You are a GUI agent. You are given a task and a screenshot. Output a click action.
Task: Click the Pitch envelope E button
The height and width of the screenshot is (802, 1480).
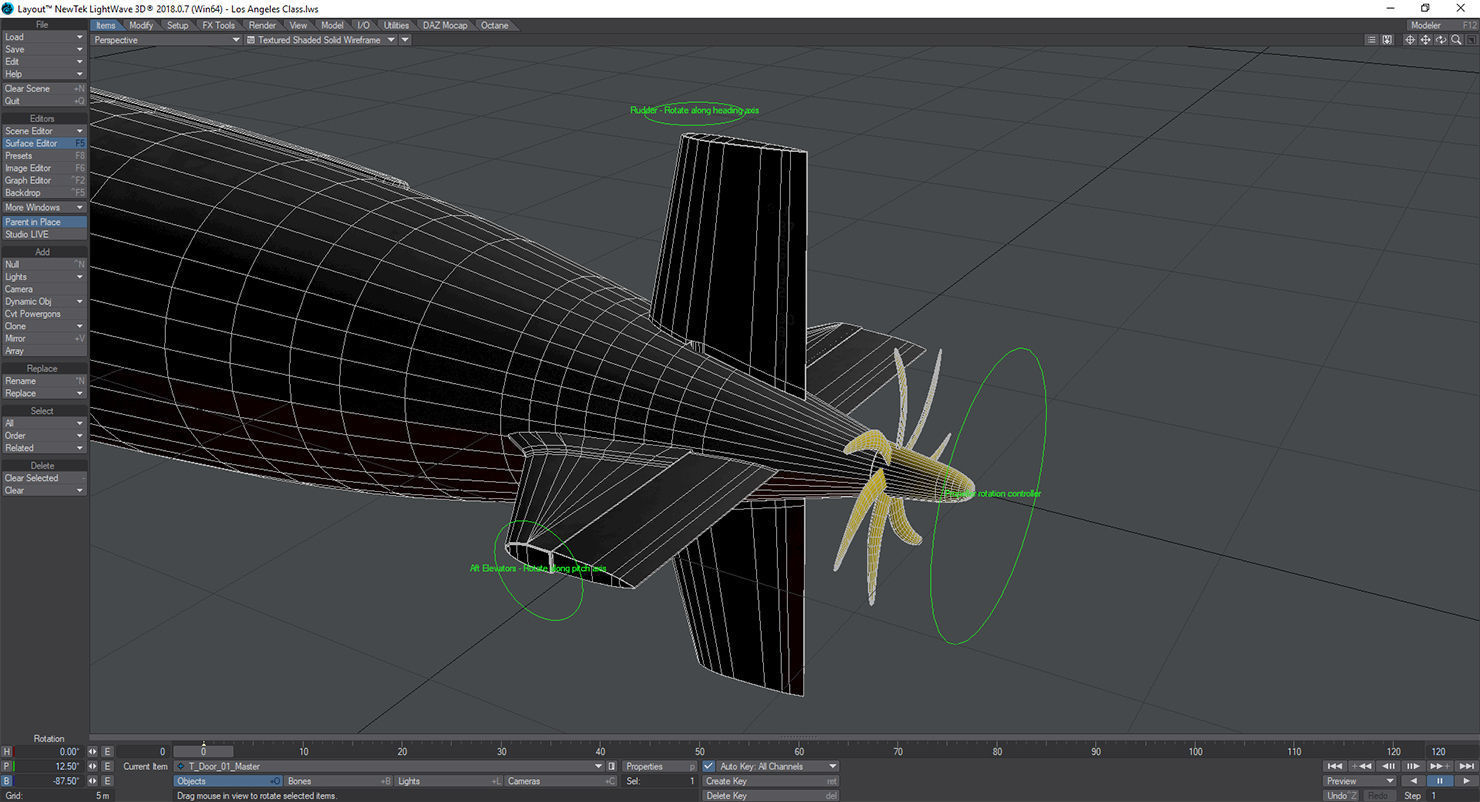pyautogui.click(x=108, y=767)
